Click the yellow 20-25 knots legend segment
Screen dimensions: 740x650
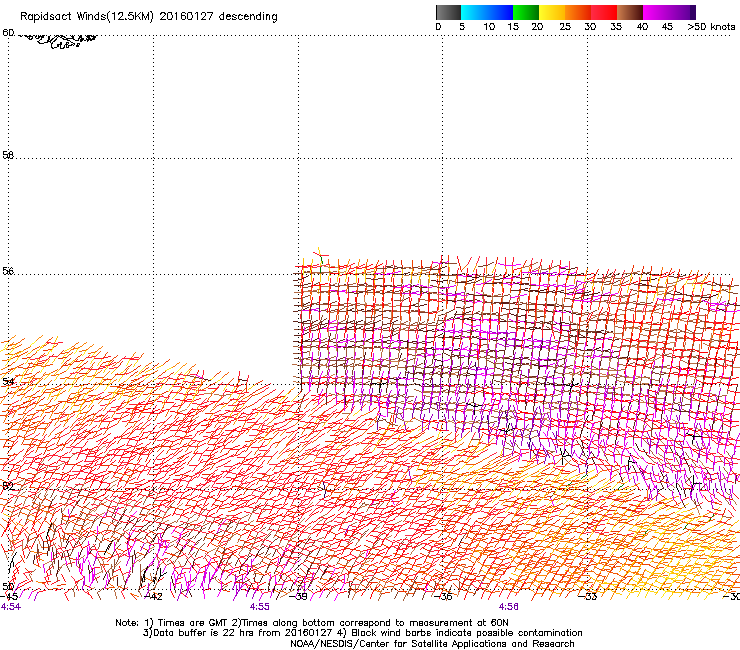point(552,12)
